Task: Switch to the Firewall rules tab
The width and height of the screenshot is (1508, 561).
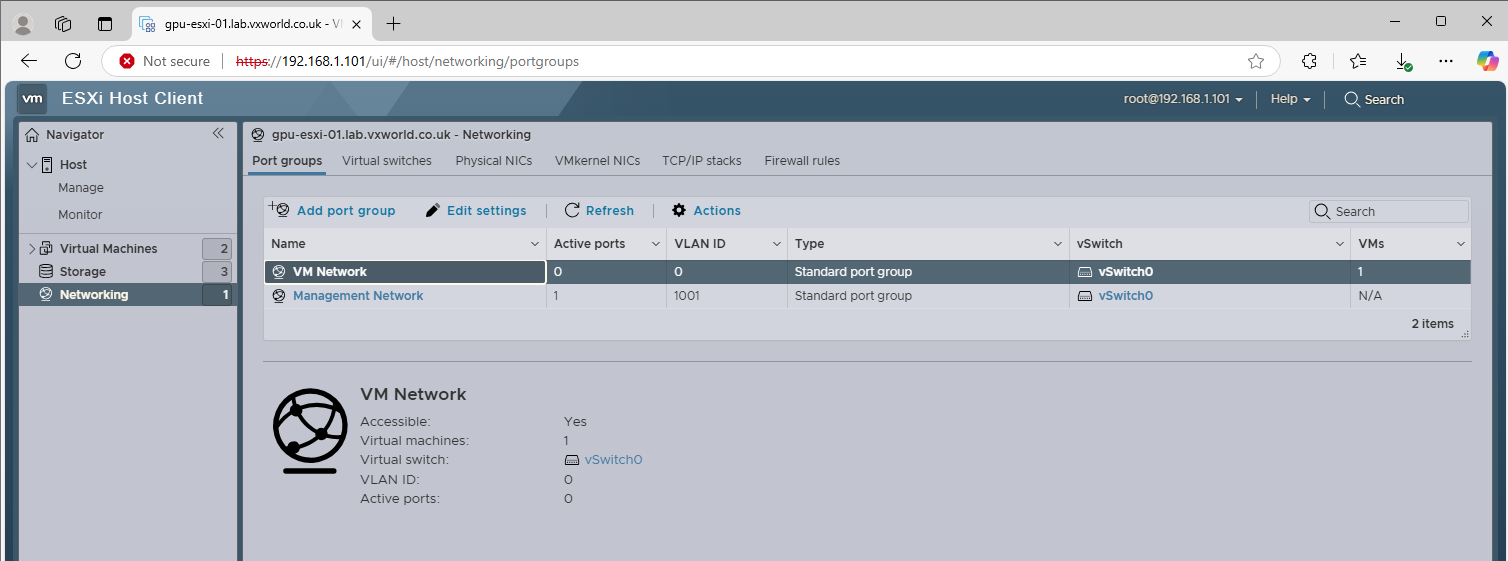Action: [802, 161]
